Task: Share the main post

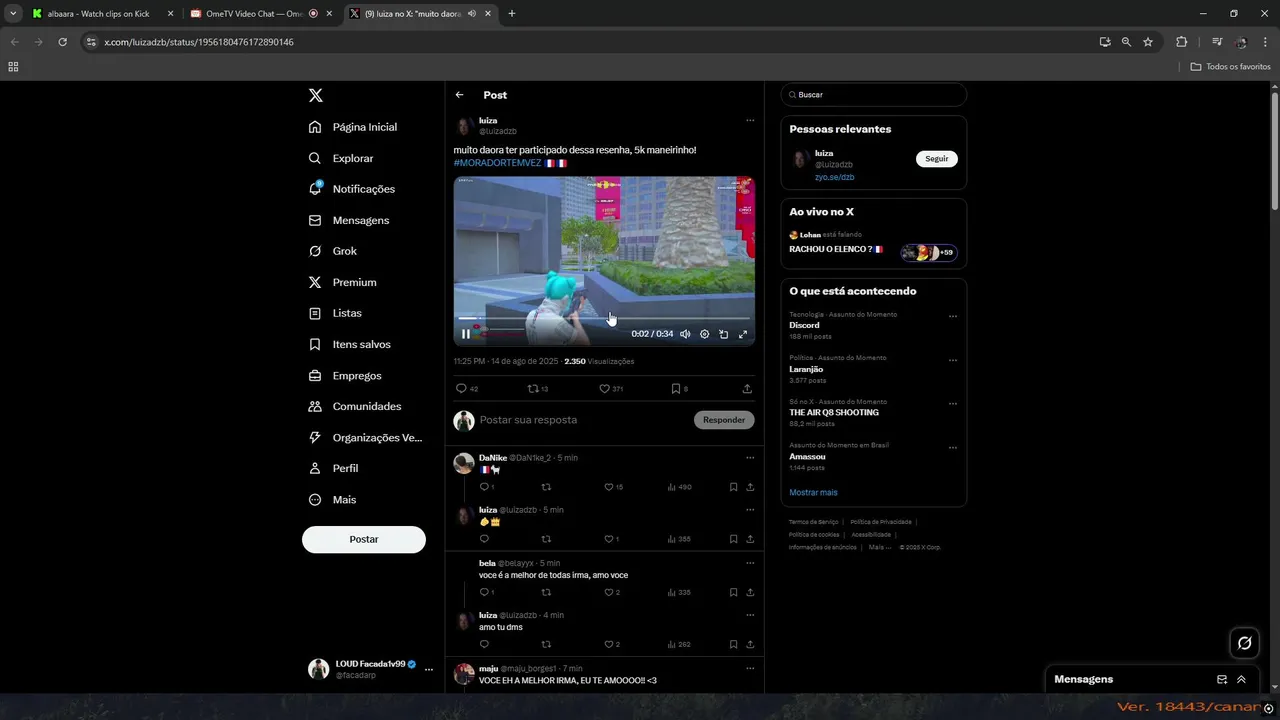Action: coord(747,388)
